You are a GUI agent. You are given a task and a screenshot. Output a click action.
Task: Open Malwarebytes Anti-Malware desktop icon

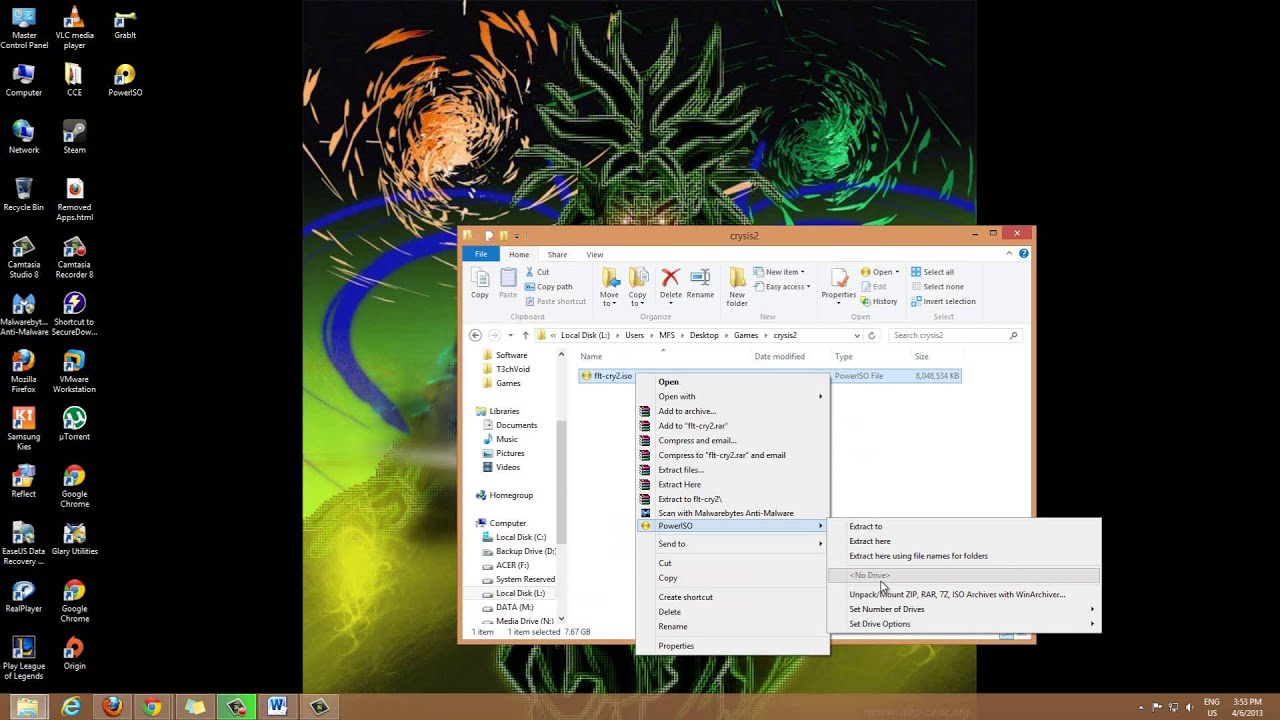(23, 314)
